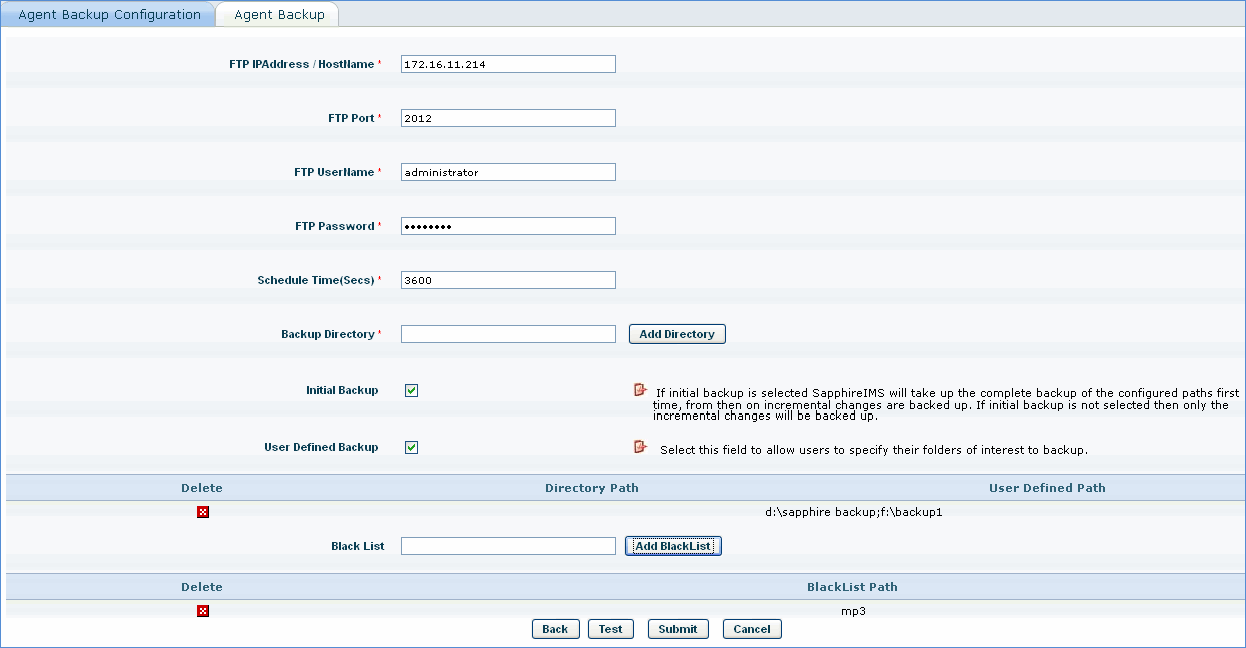Viewport: 1246px width, 648px height.
Task: Delete the mp3 blacklist entry
Action: [203, 611]
